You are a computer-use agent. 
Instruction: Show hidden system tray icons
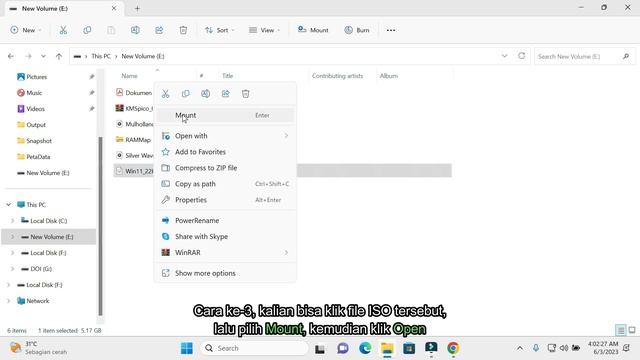click(x=520, y=348)
